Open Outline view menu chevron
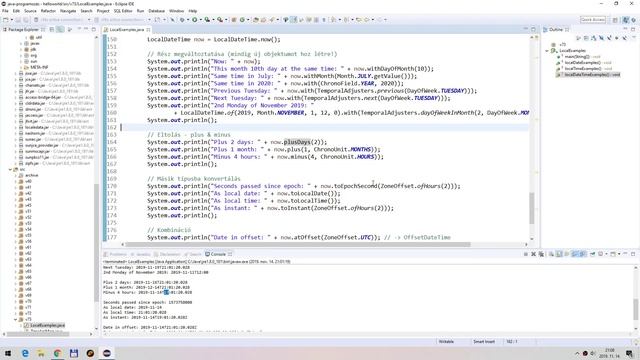Image resolution: width=640 pixels, height=360 pixels. [x=634, y=38]
